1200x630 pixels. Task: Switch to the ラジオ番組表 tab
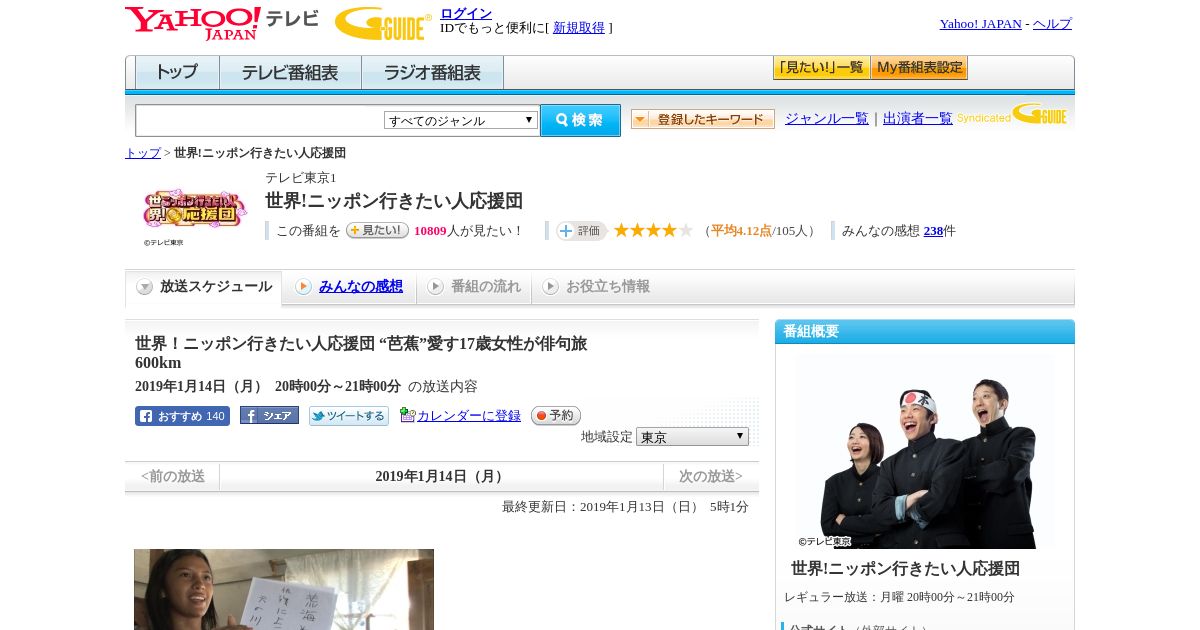point(432,73)
